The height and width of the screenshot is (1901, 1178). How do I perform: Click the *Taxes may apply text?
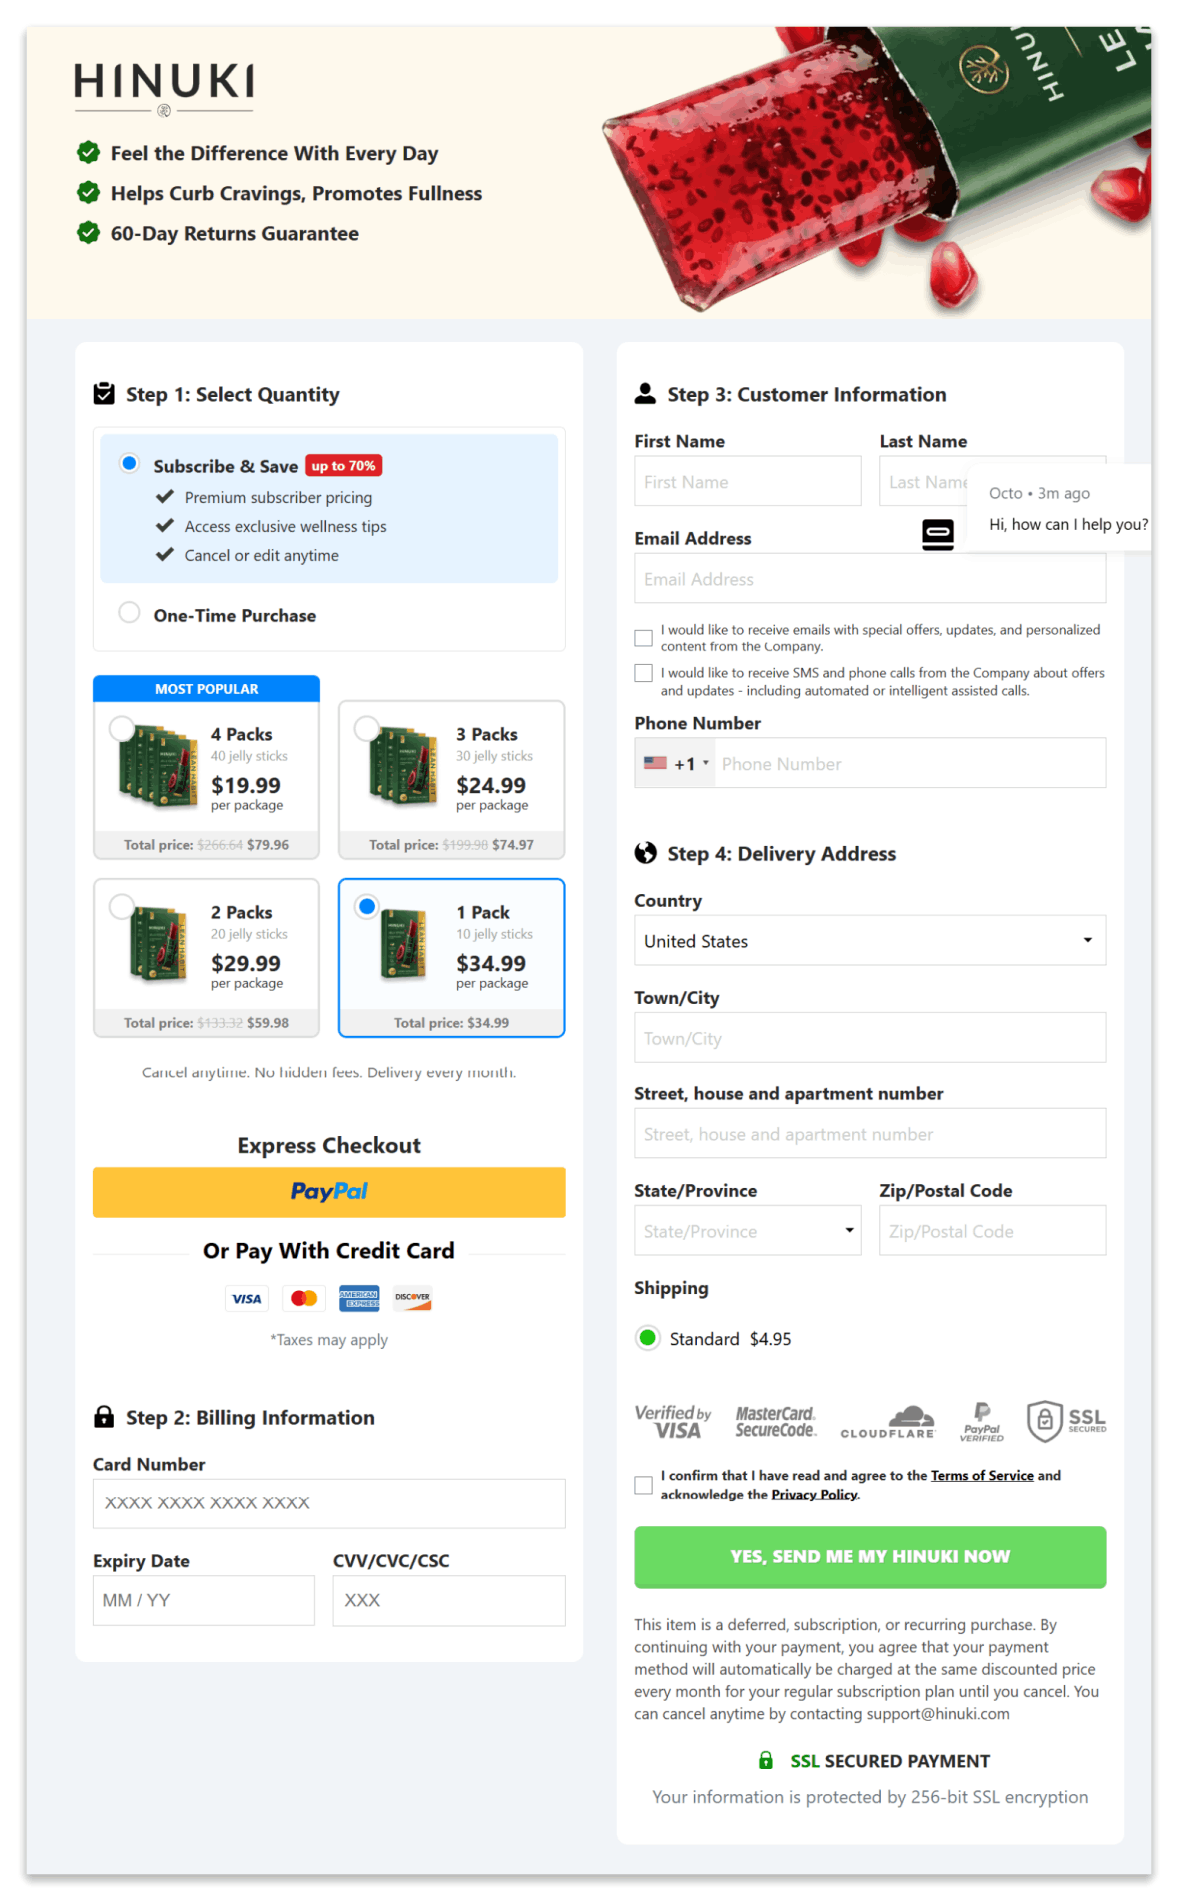[x=329, y=1339]
